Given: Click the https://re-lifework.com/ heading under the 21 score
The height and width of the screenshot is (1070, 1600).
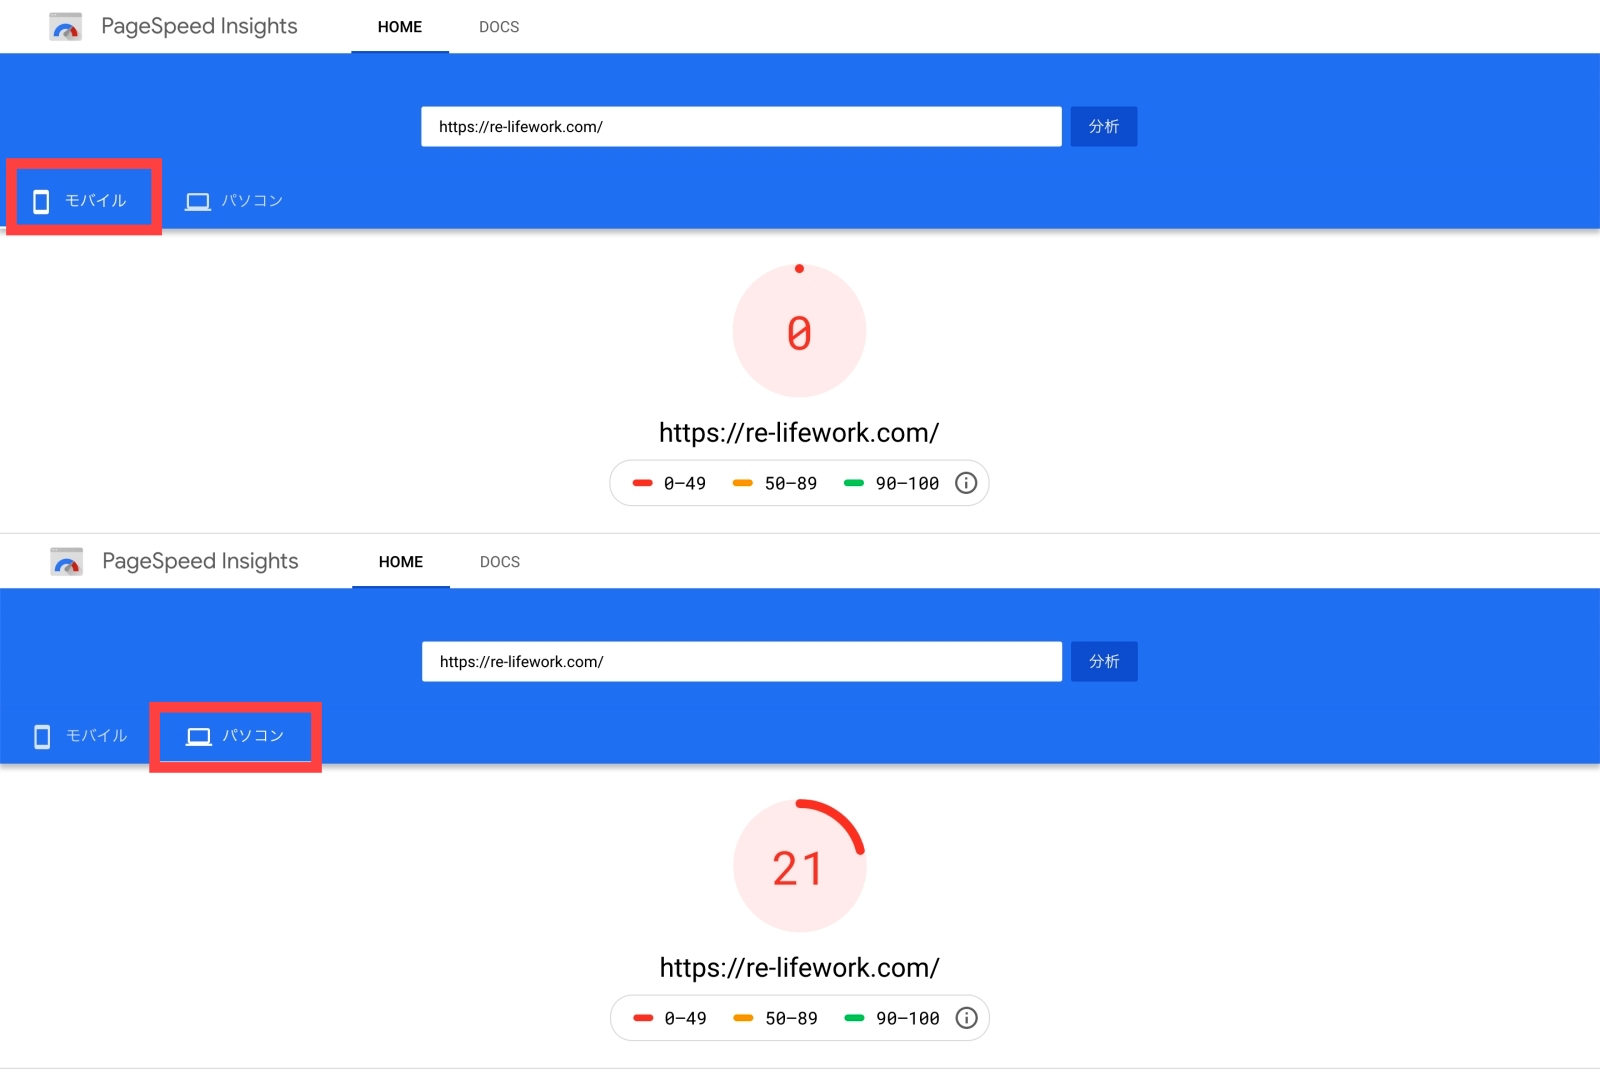Looking at the screenshot, I should [x=799, y=968].
